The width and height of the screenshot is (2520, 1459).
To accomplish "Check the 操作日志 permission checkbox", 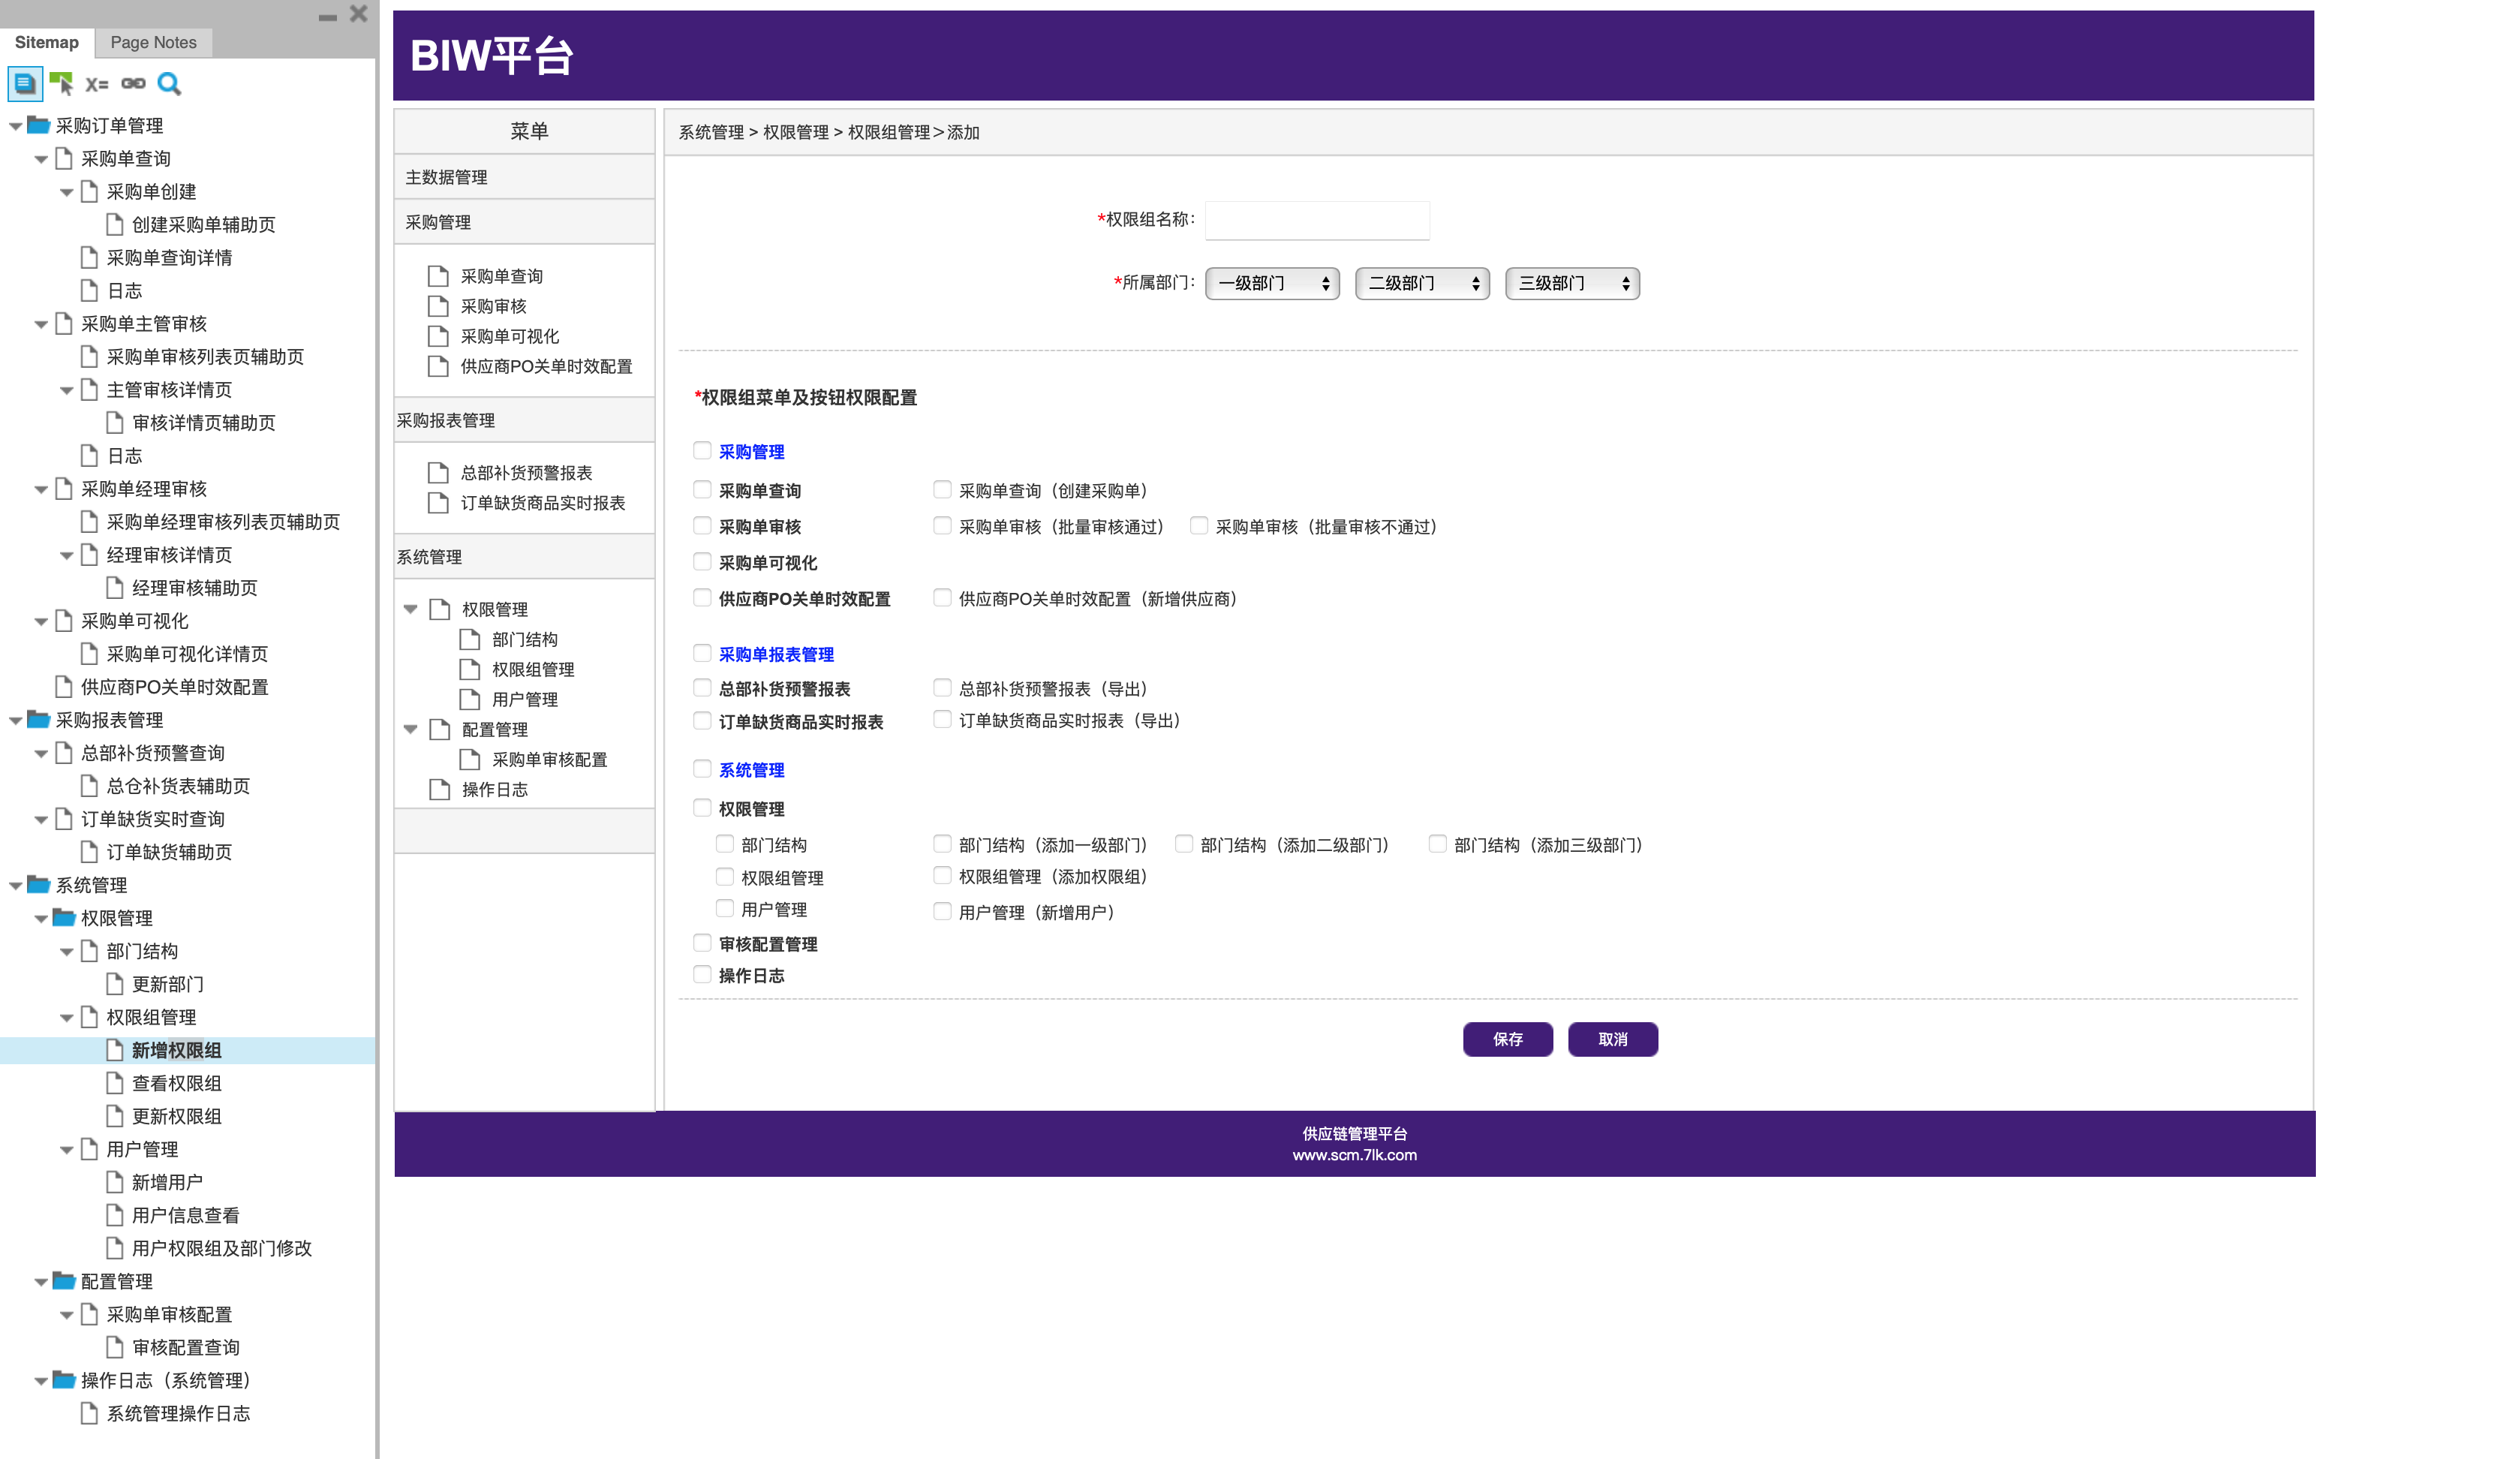I will pyautogui.click(x=702, y=974).
